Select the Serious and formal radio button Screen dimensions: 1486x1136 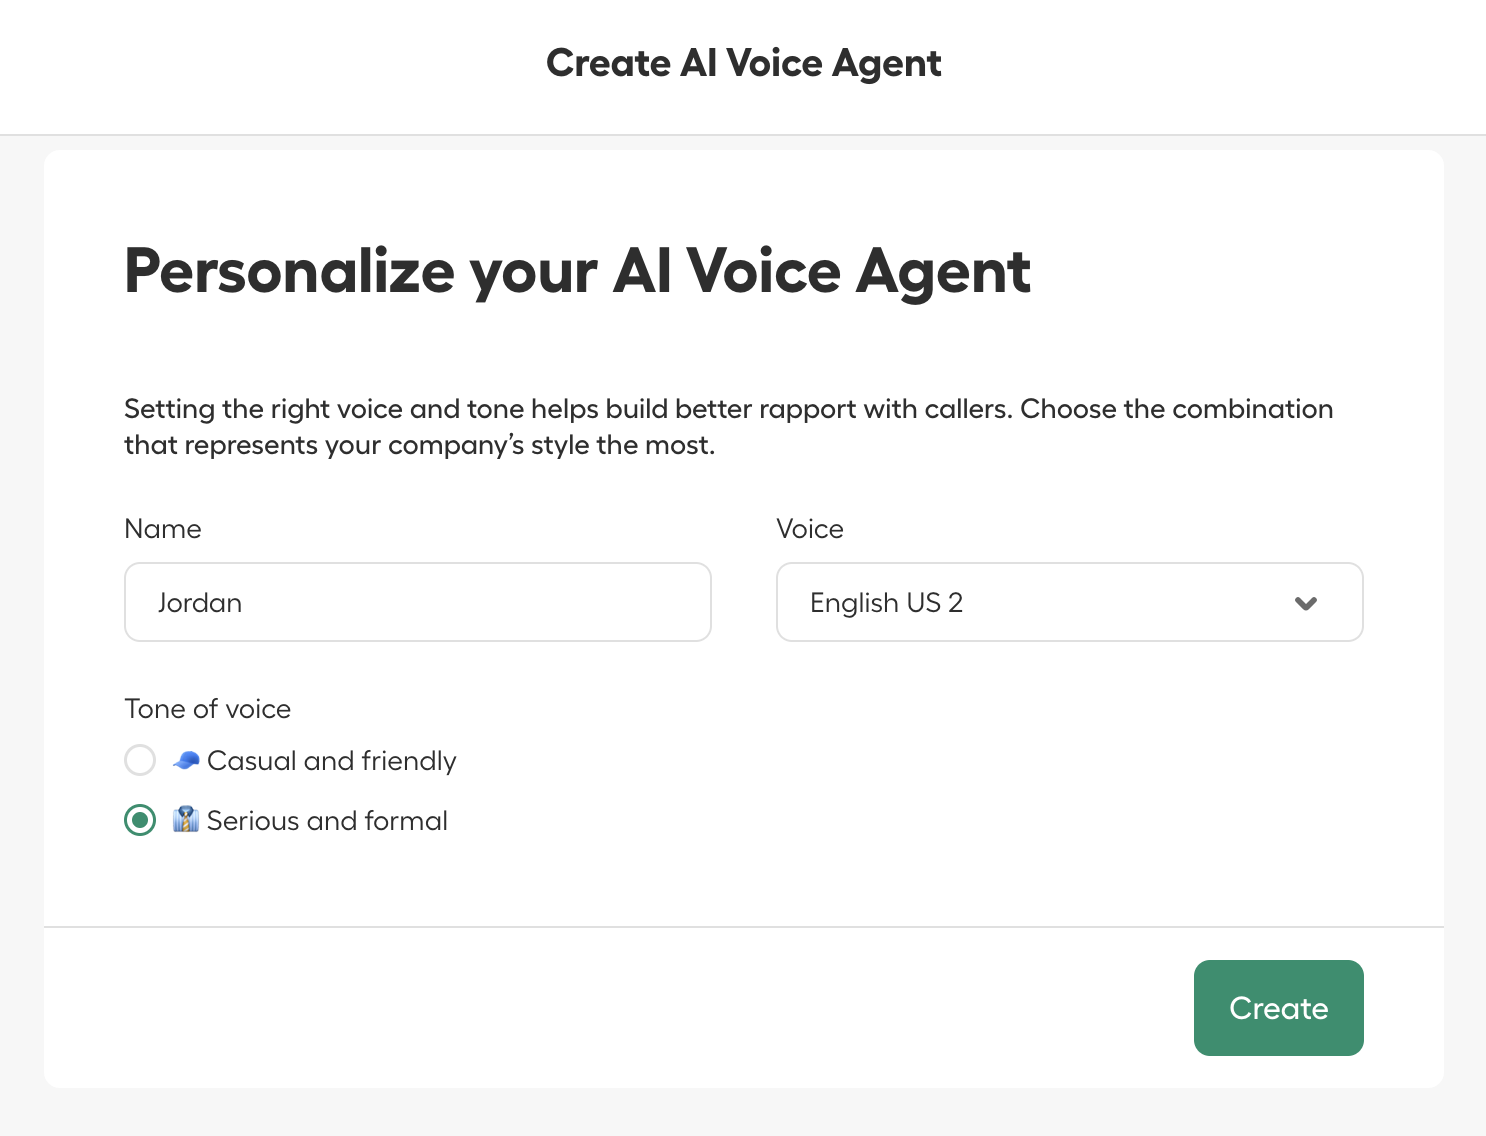tap(140, 820)
